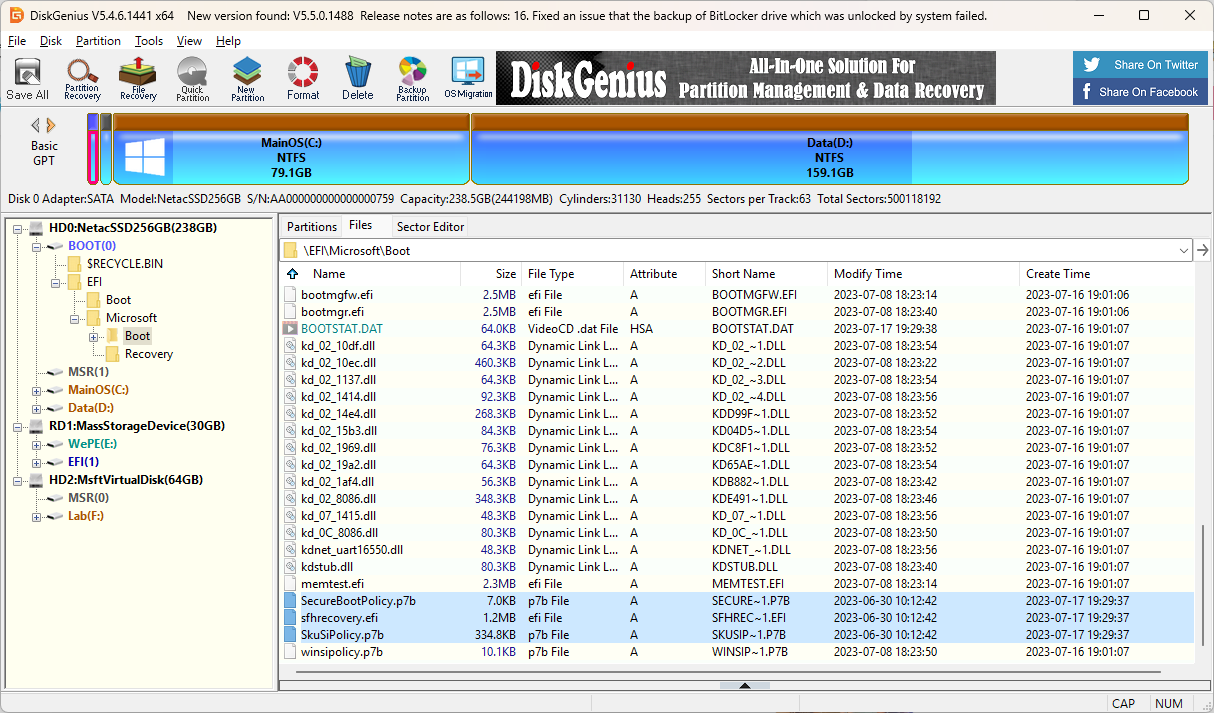Click the HD2 MsftVirtualDisk disk icon

pos(37,480)
